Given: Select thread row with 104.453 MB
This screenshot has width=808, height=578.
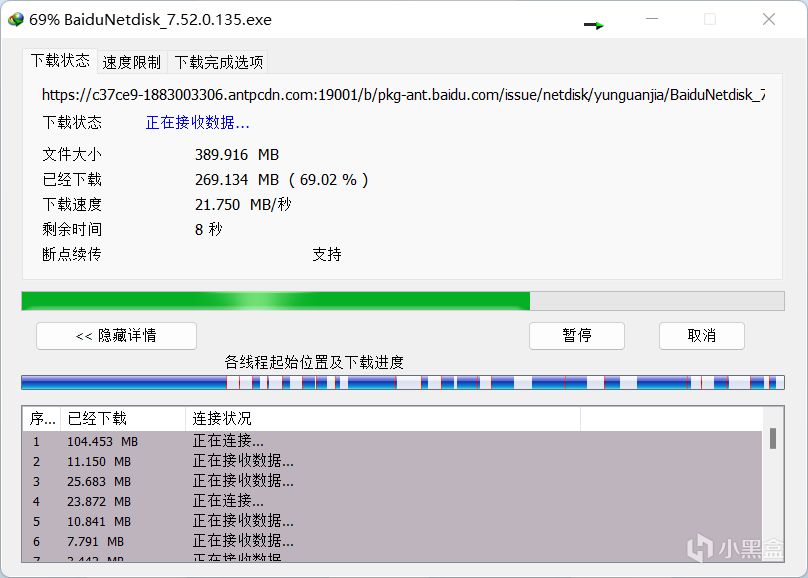Looking at the screenshot, I should pos(392,441).
